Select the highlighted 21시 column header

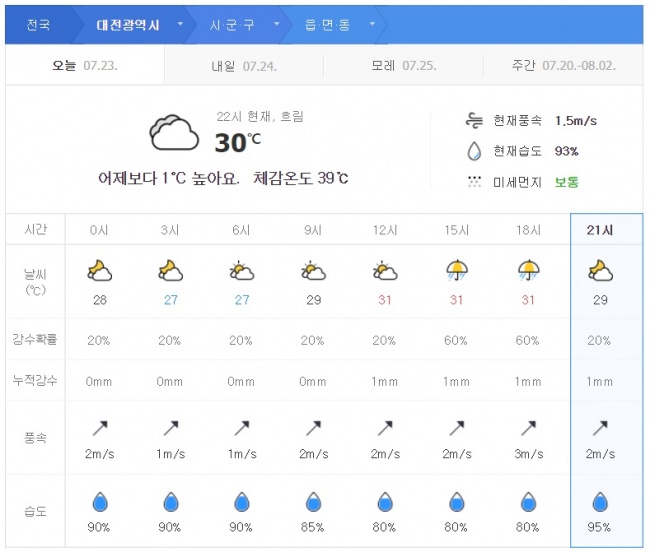(x=600, y=230)
